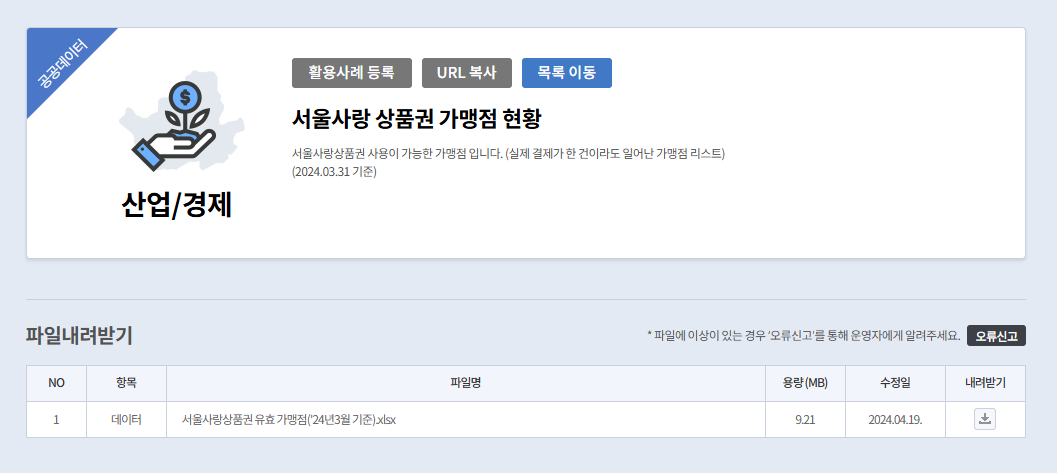Click the 용량(MB) column header
The width and height of the screenshot is (1057, 473).
coord(805,383)
